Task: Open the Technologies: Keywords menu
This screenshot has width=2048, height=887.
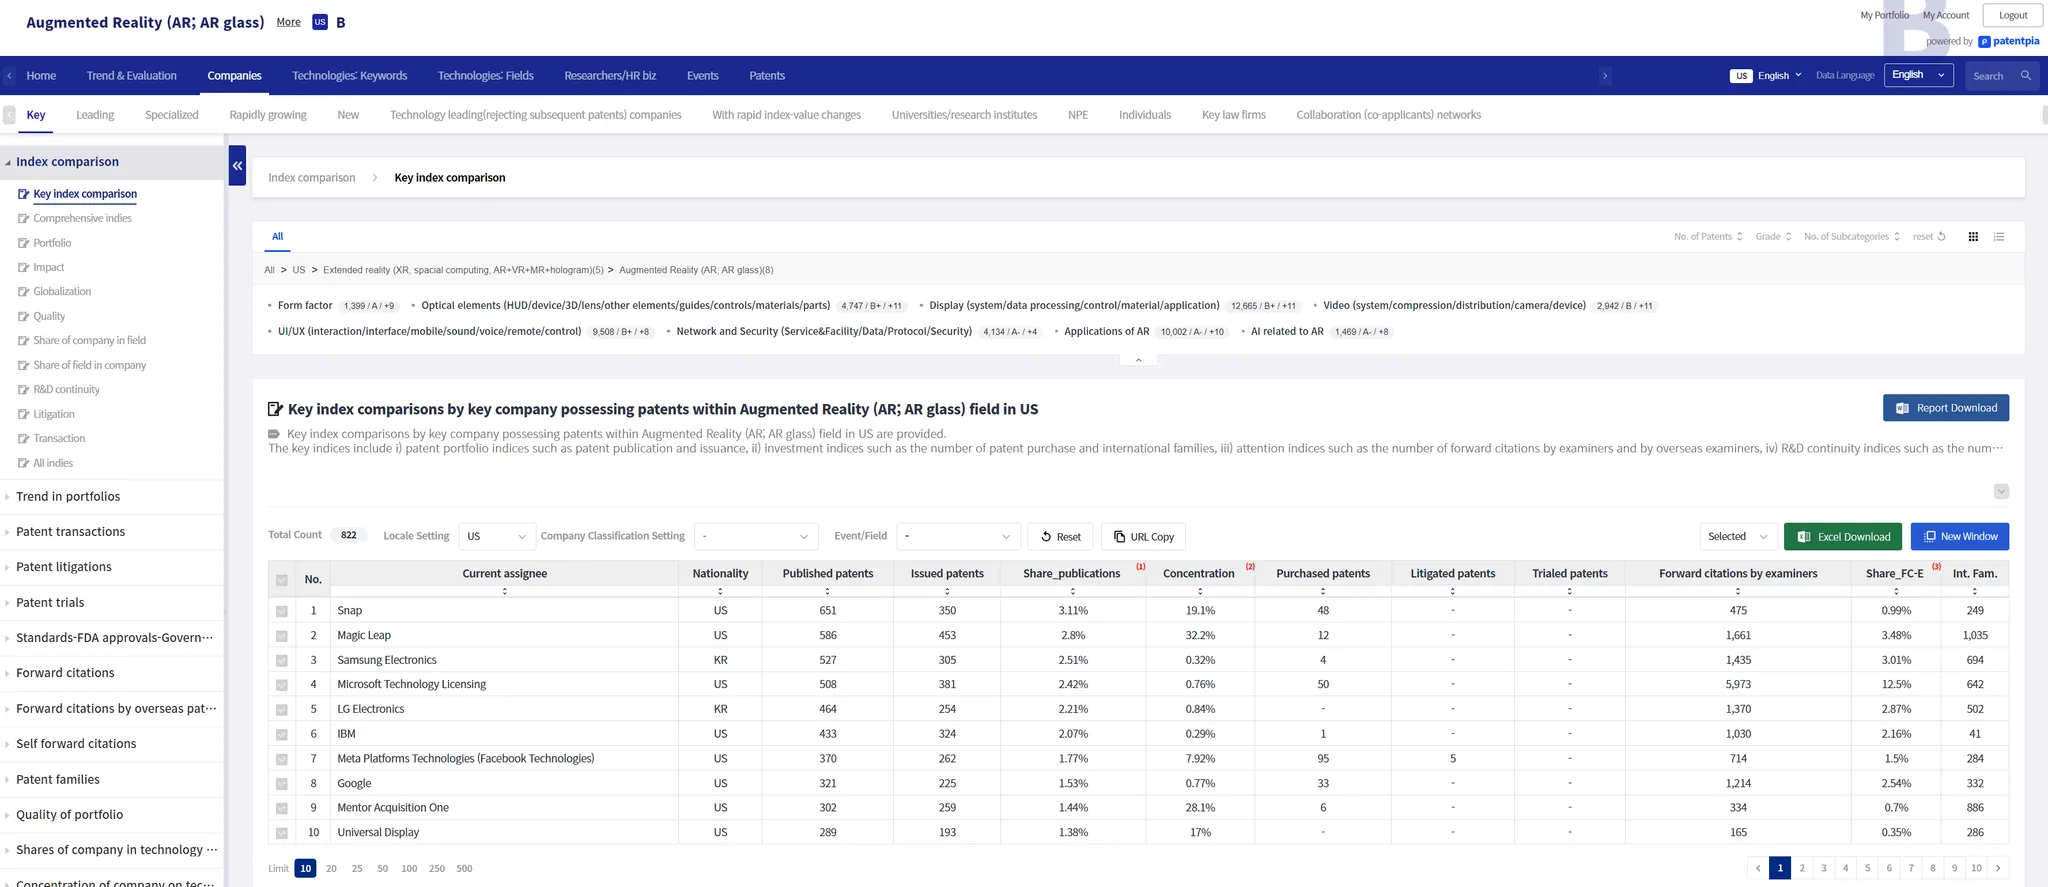Action: coord(349,76)
